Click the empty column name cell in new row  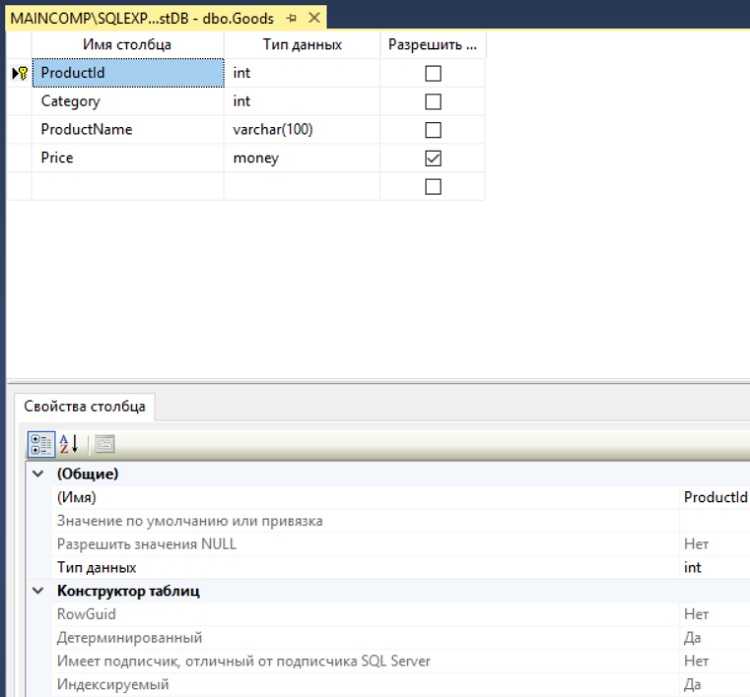[x=127, y=186]
